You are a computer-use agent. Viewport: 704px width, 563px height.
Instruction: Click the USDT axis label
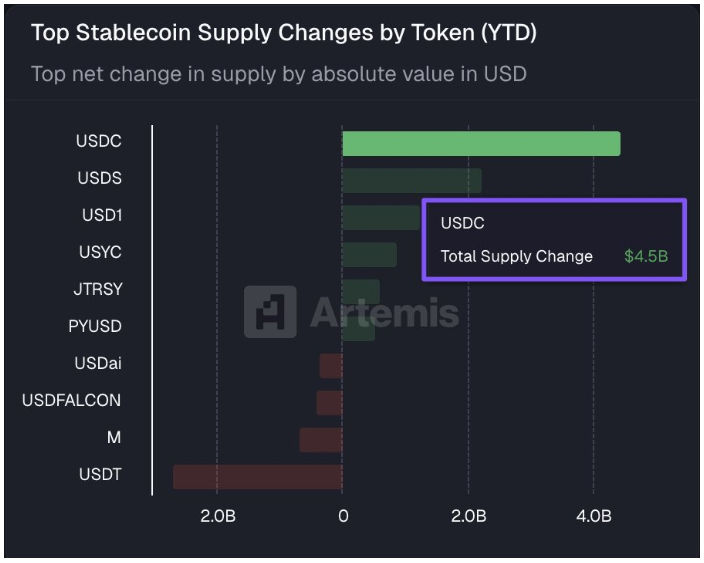tap(99, 474)
